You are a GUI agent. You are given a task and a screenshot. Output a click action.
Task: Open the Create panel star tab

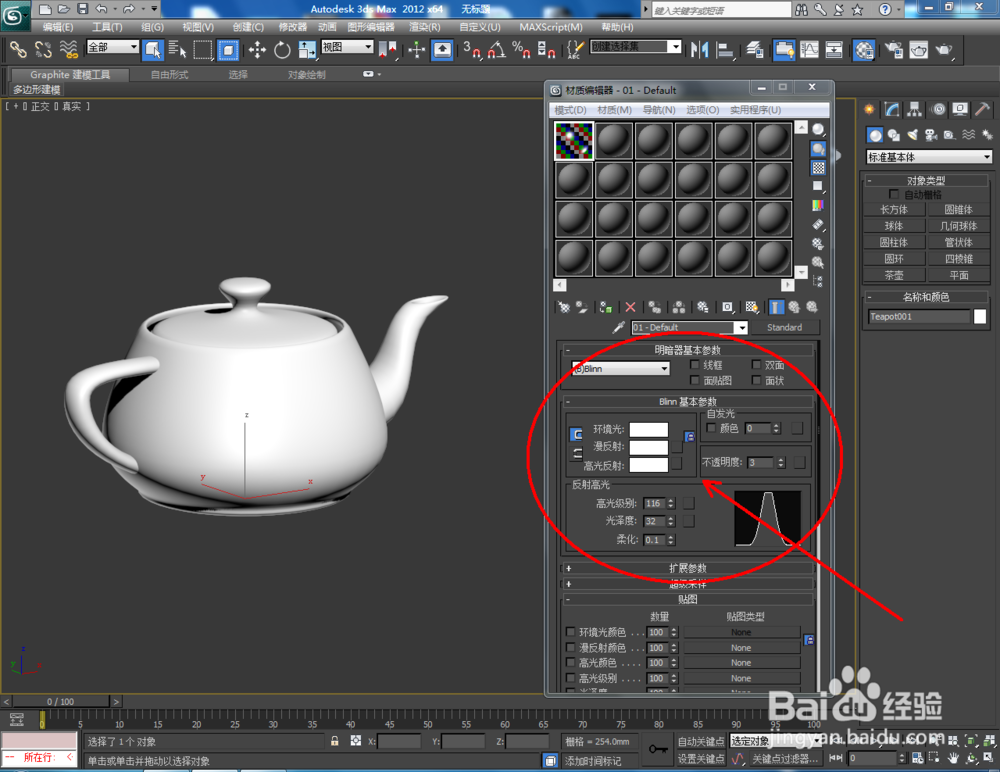pyautogui.click(x=869, y=109)
